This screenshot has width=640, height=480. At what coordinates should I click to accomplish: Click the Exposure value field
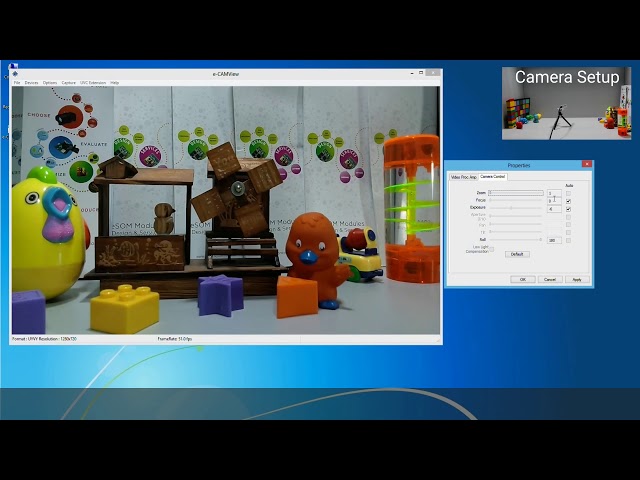click(x=554, y=209)
